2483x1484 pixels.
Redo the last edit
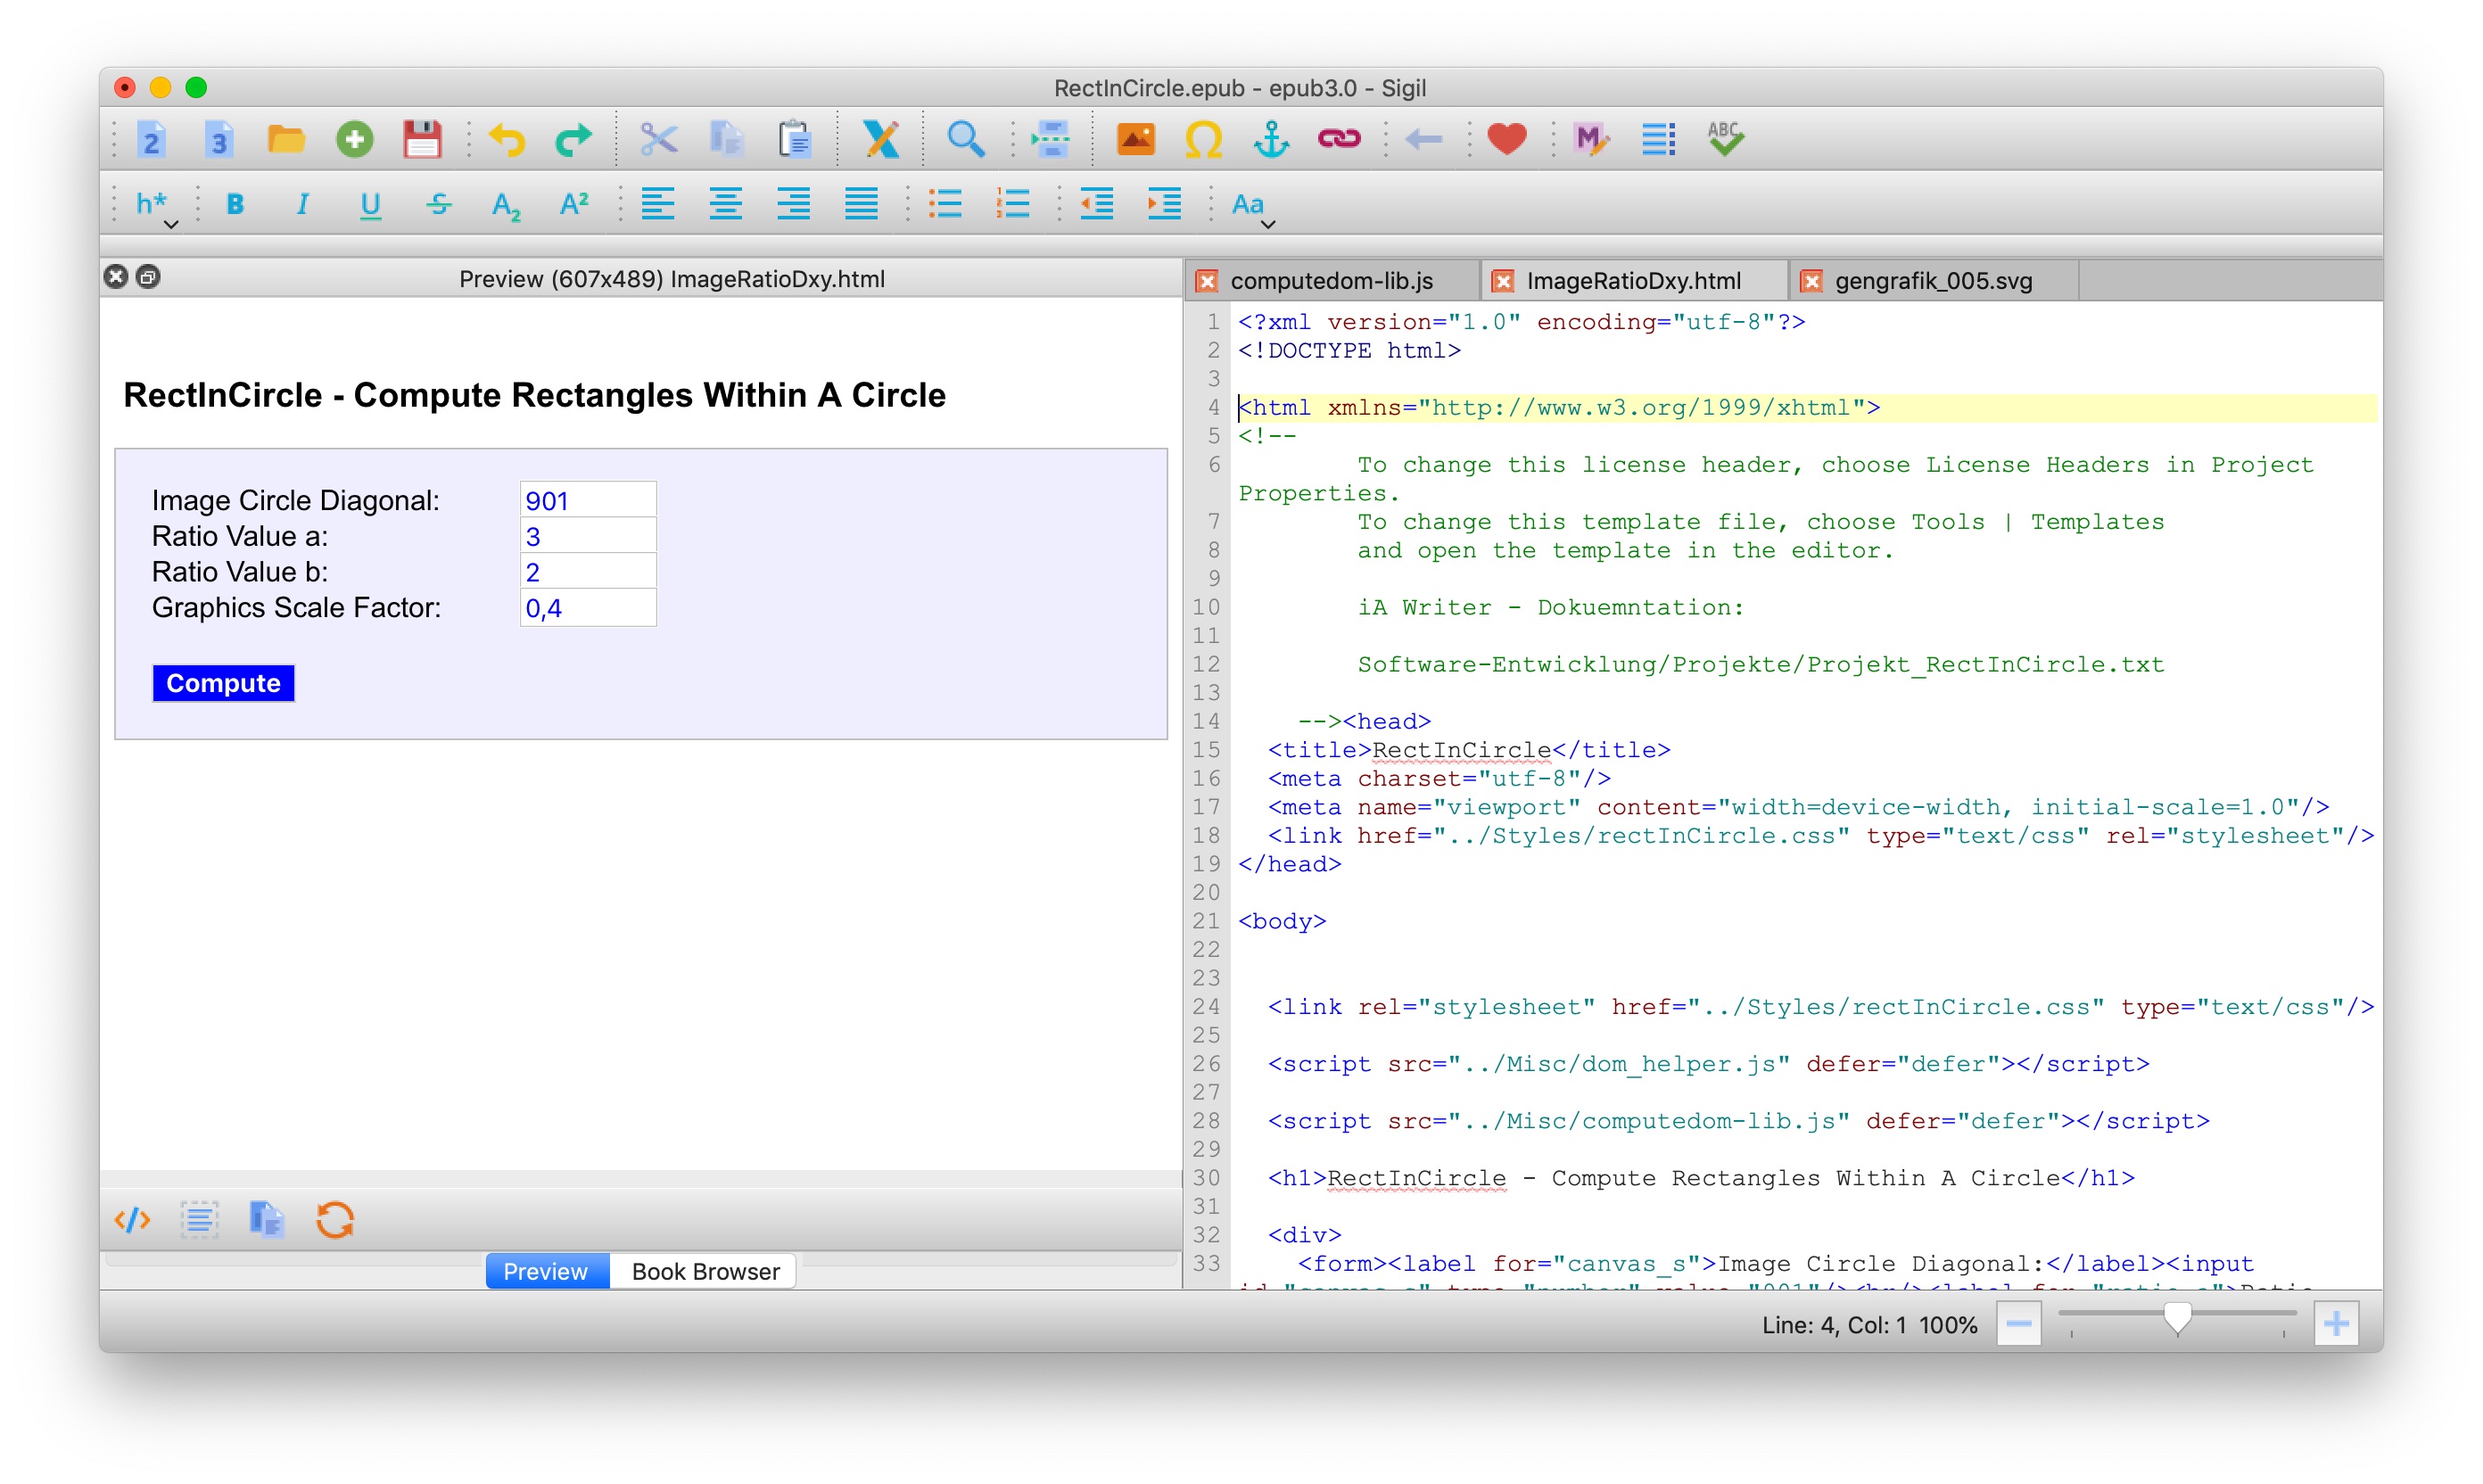point(574,139)
